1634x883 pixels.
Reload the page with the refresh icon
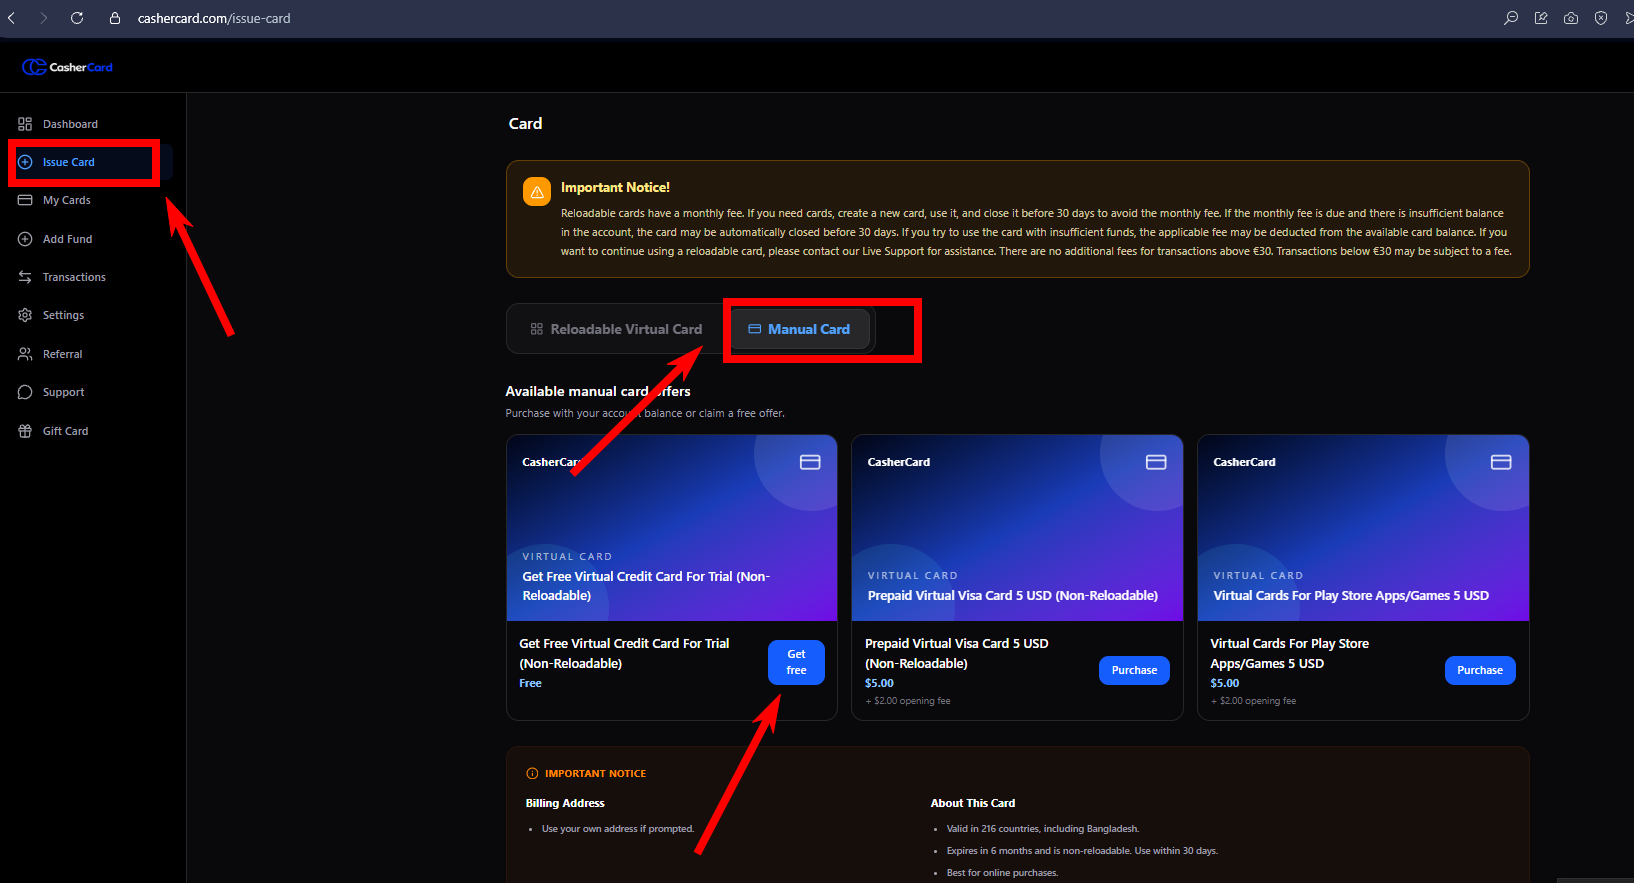pyautogui.click(x=77, y=18)
